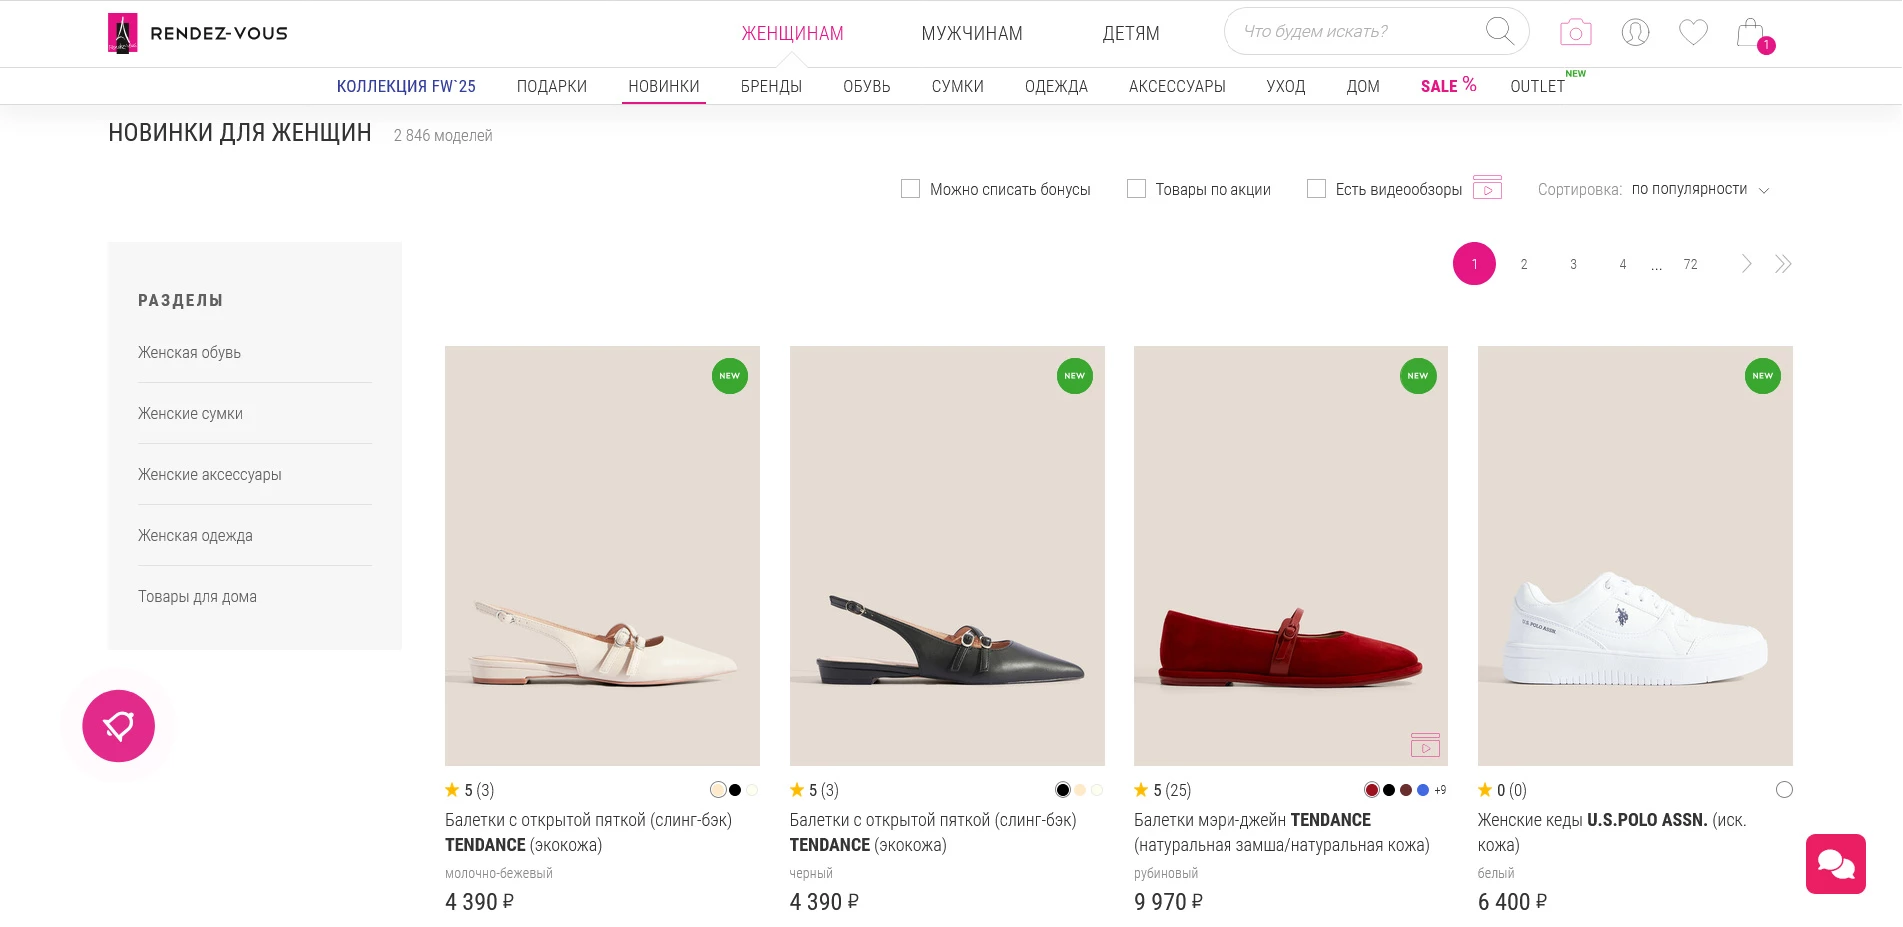This screenshot has height=927, width=1903.
Task: Switch to the МУЖЧИНАМ section
Action: click(x=971, y=33)
